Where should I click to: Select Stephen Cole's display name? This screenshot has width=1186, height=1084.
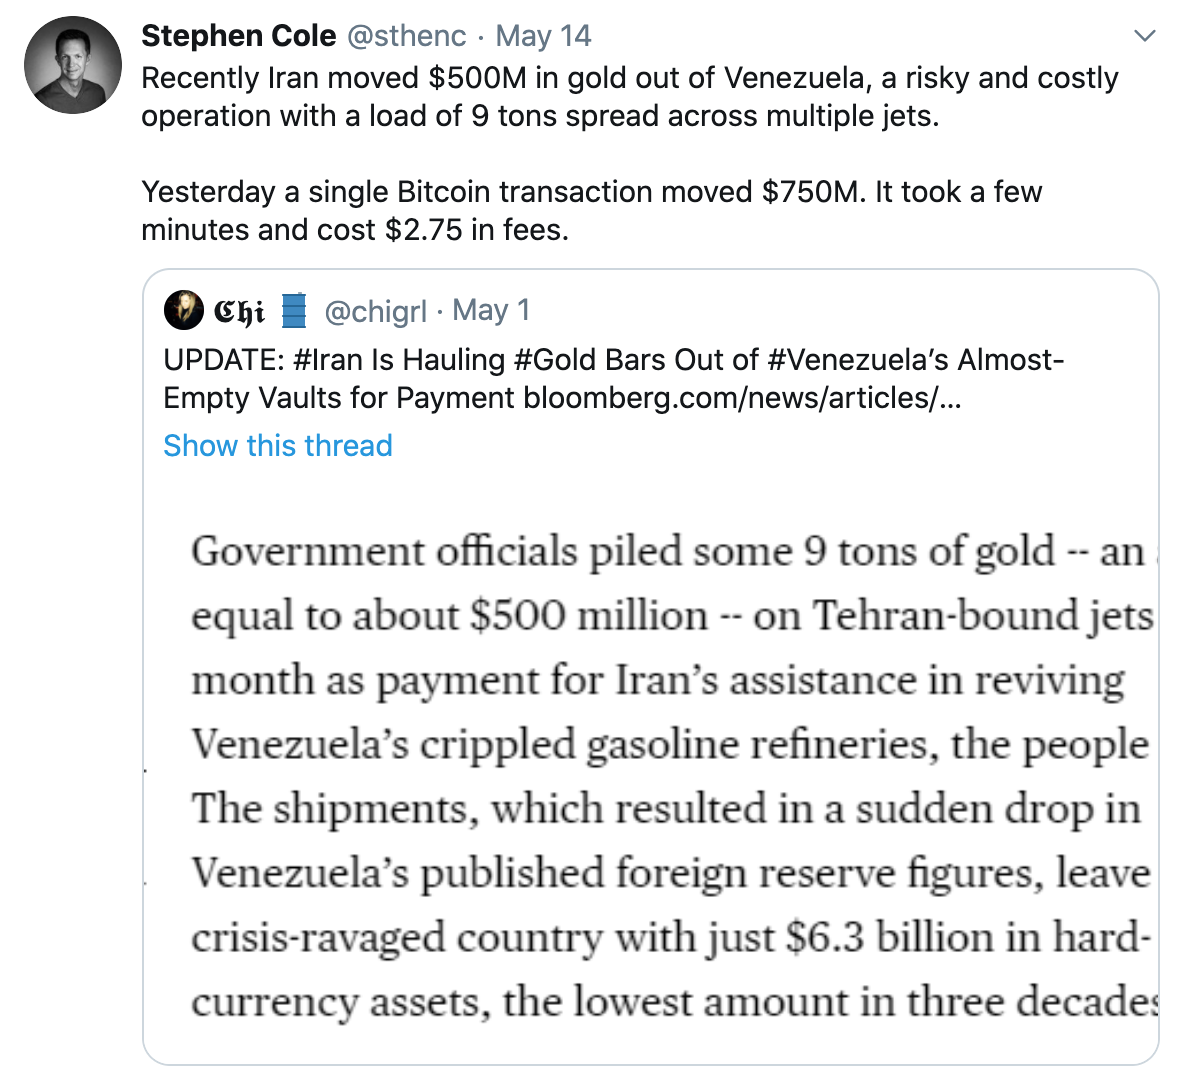coord(238,36)
